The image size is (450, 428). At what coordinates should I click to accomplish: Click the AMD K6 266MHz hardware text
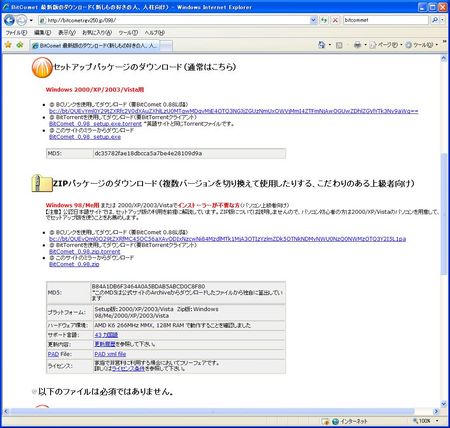tap(173, 325)
